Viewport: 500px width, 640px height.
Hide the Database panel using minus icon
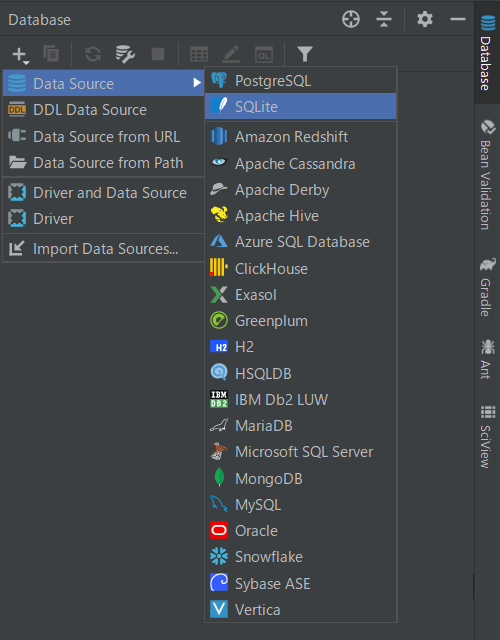458,19
